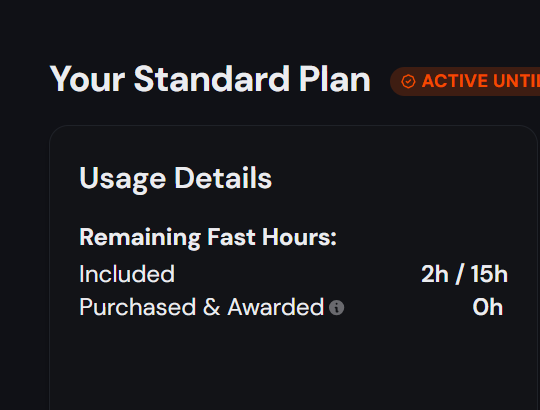The image size is (540, 410).
Task: Select the orange ACTIVE UNTIL status badge text
Action: [481, 81]
